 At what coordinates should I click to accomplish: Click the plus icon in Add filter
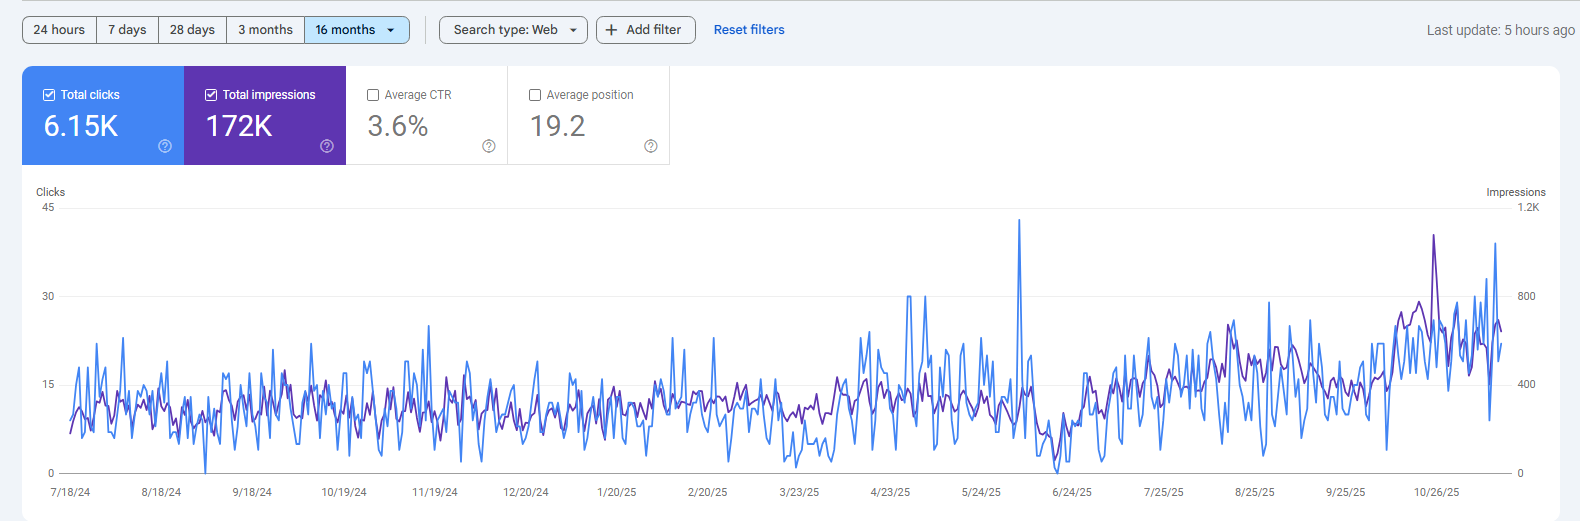pos(612,30)
